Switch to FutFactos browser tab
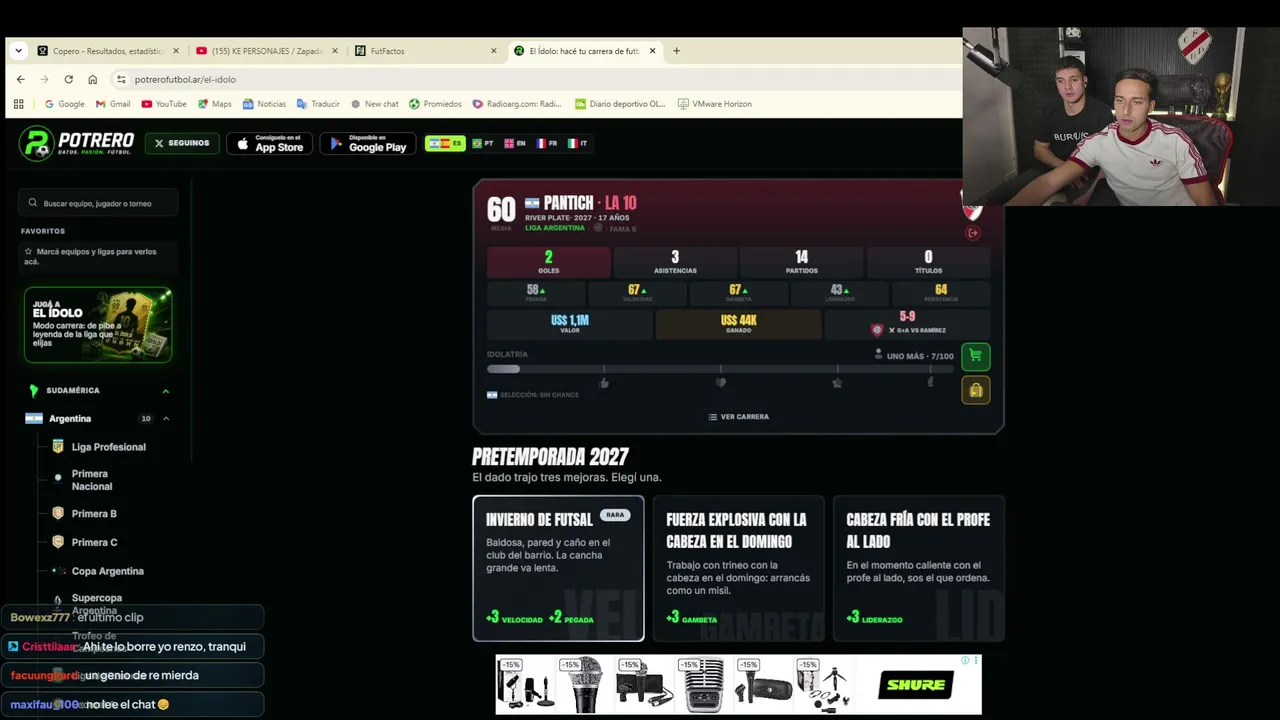This screenshot has height=720, width=1280. 425,51
